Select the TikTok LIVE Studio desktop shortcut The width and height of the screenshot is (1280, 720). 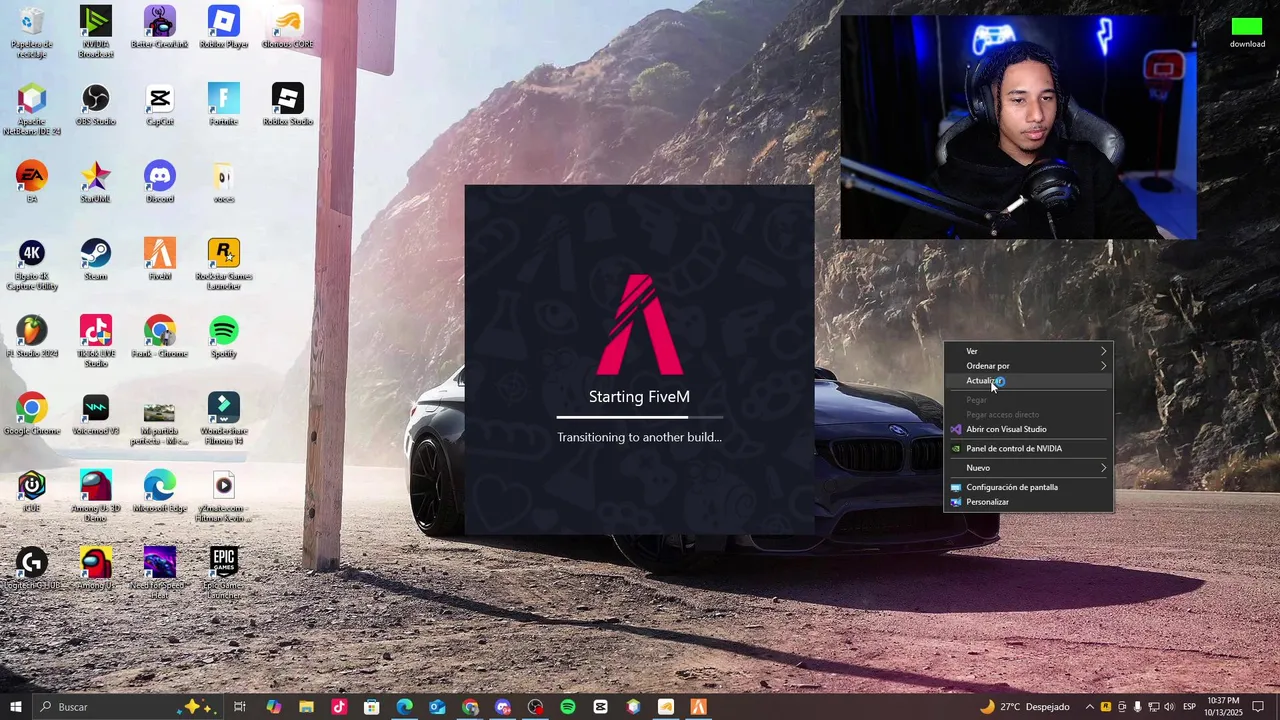96,342
